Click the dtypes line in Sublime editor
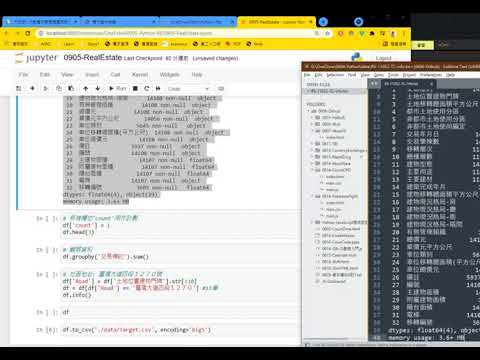 pyautogui.click(x=433, y=330)
